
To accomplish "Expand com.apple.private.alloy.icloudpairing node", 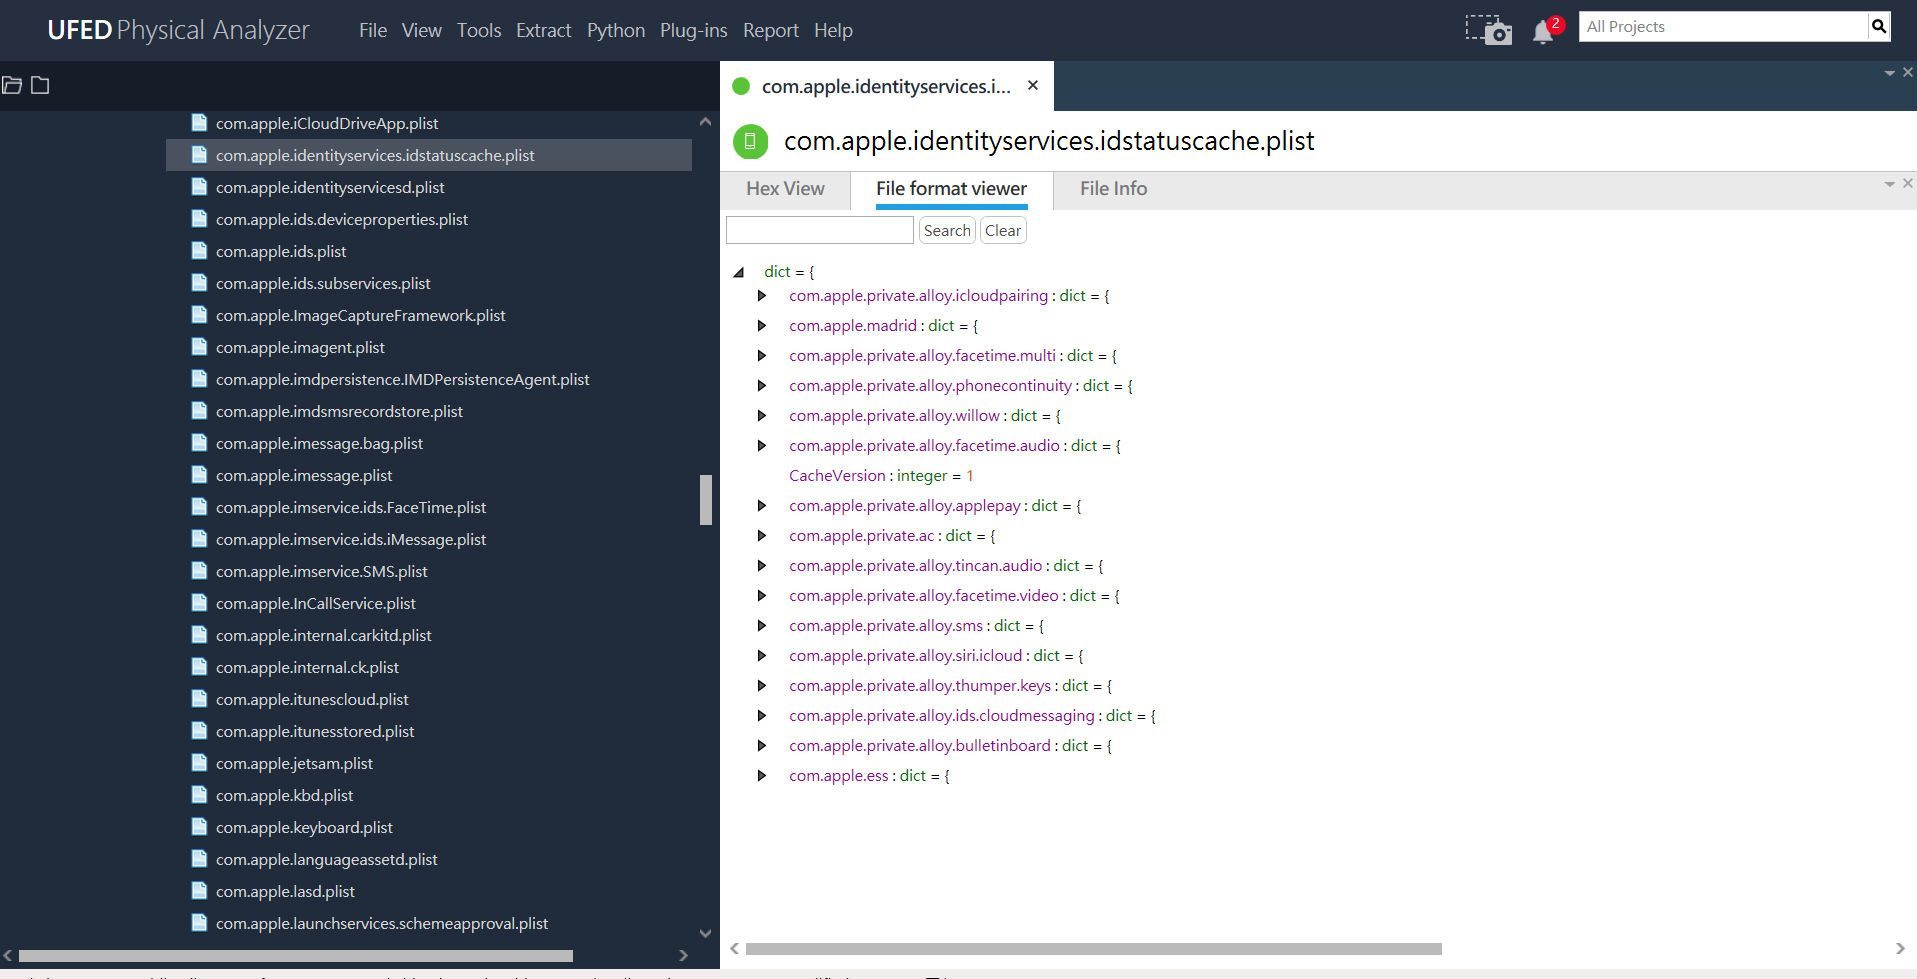I will [762, 296].
